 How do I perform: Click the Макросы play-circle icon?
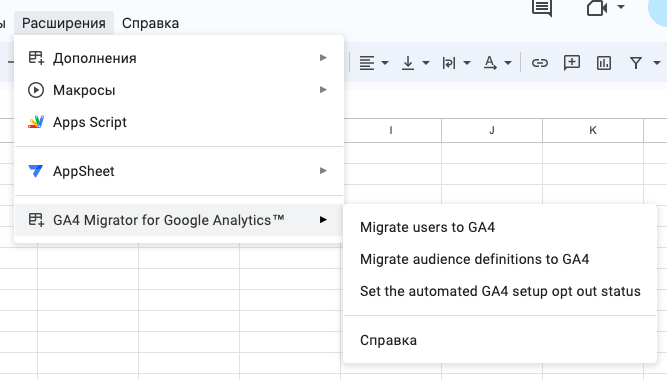(x=36, y=90)
